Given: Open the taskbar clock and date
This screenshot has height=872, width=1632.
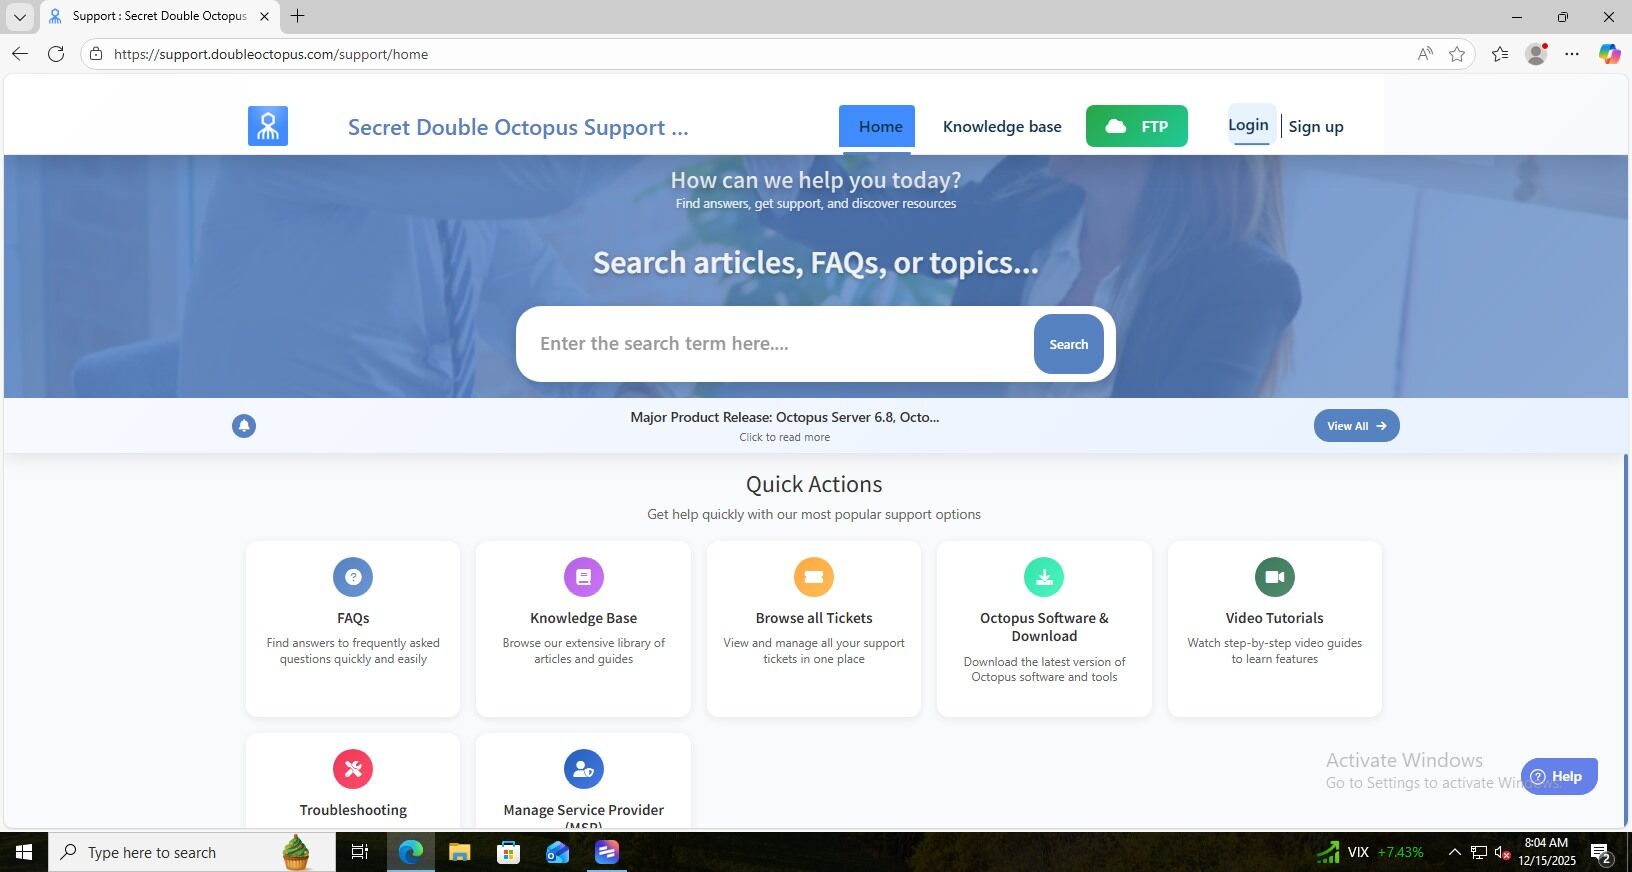Looking at the screenshot, I should [x=1547, y=852].
